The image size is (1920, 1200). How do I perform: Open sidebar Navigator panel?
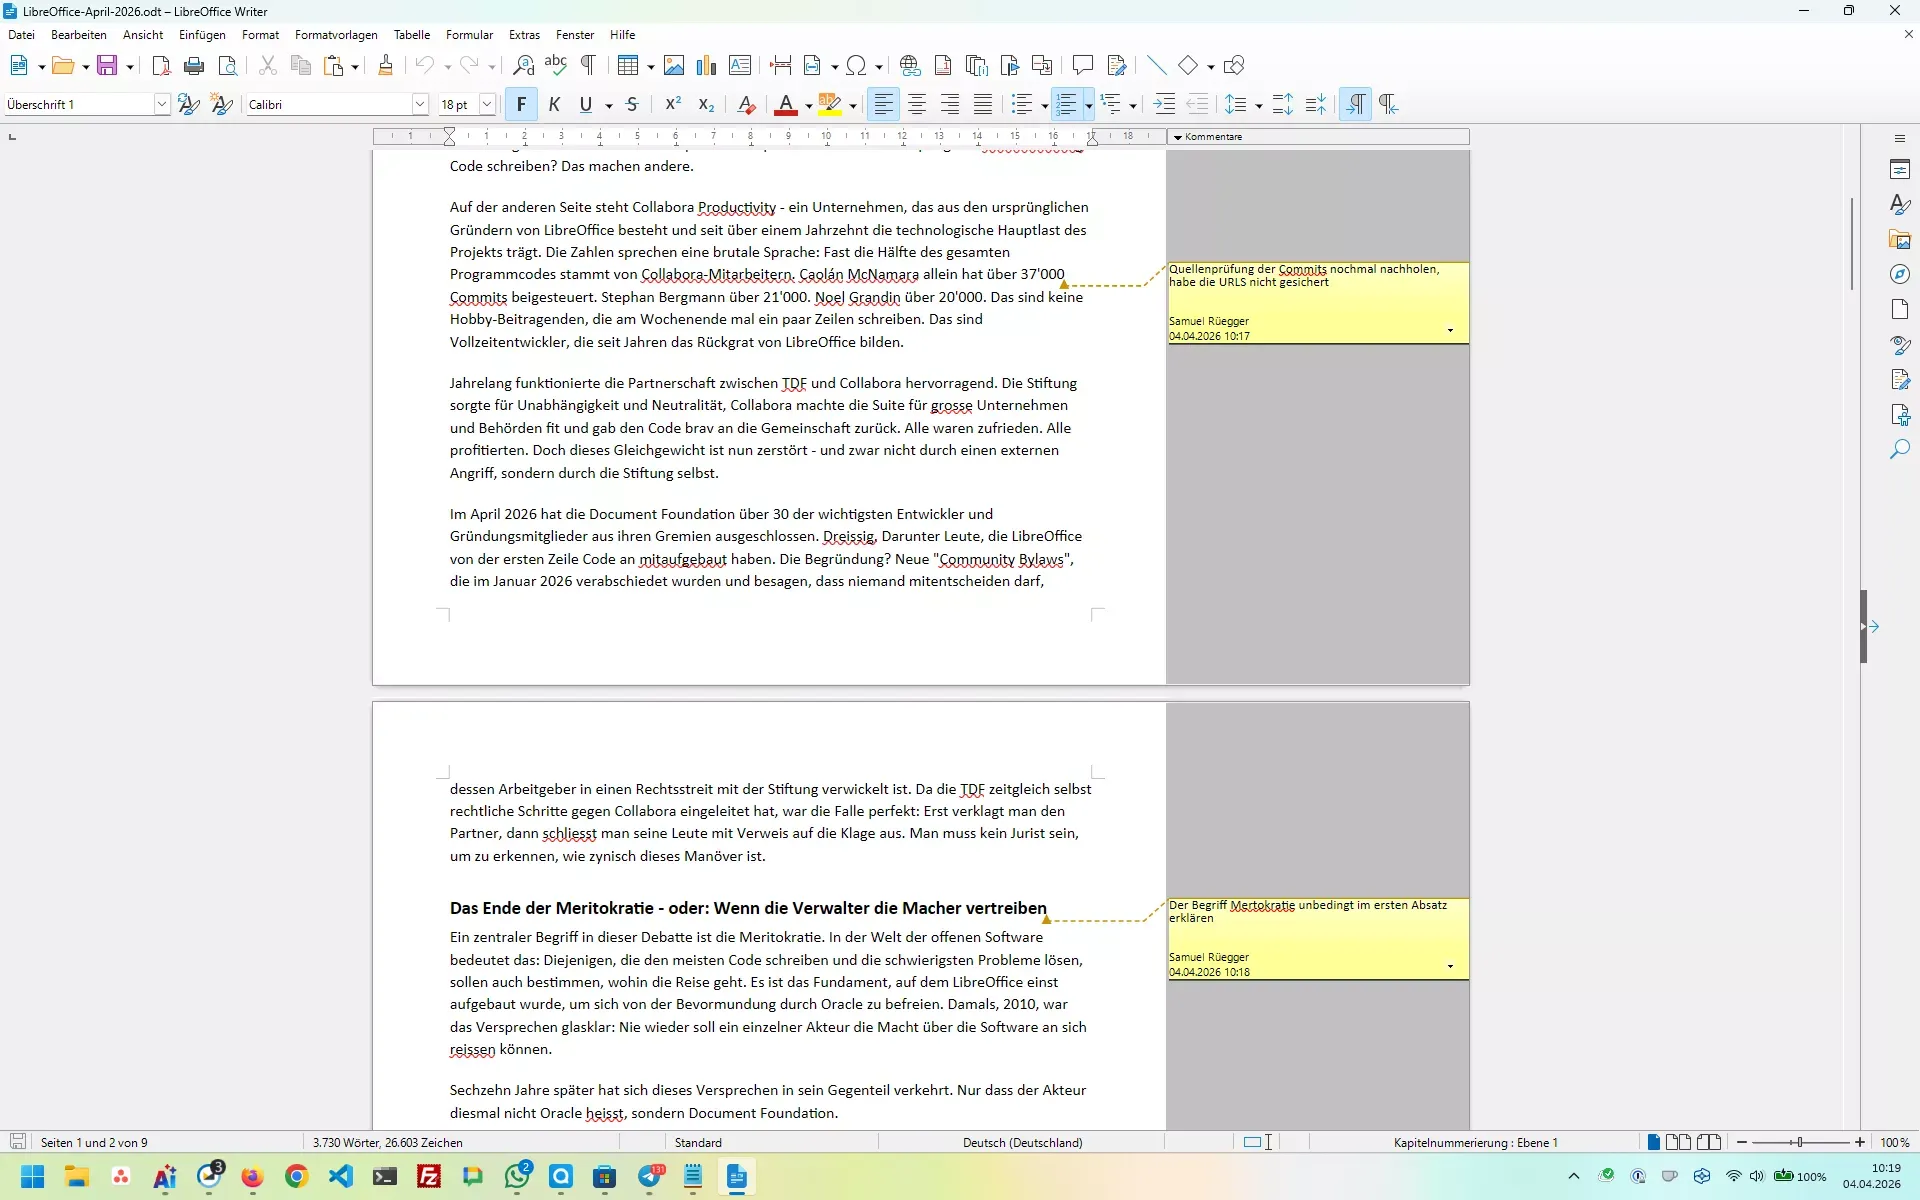coord(1900,275)
